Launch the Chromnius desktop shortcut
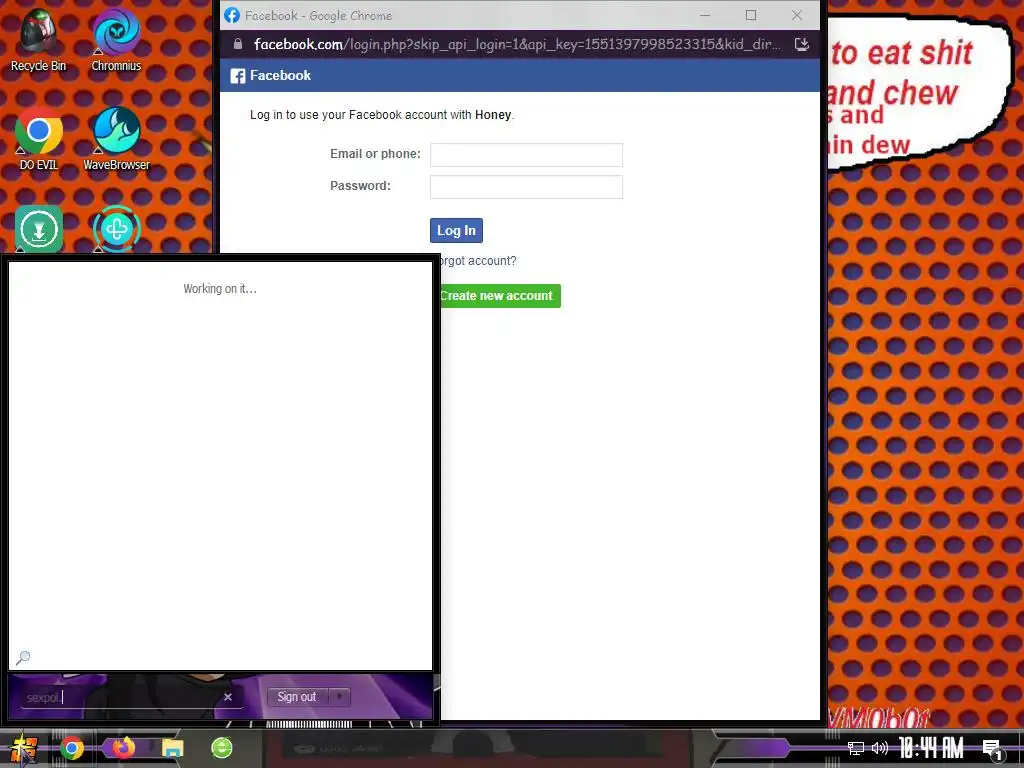 coord(116,40)
